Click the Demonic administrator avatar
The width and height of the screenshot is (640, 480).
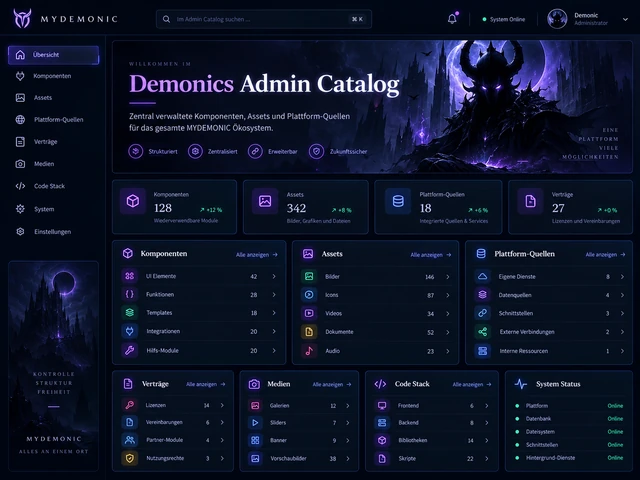click(x=557, y=19)
